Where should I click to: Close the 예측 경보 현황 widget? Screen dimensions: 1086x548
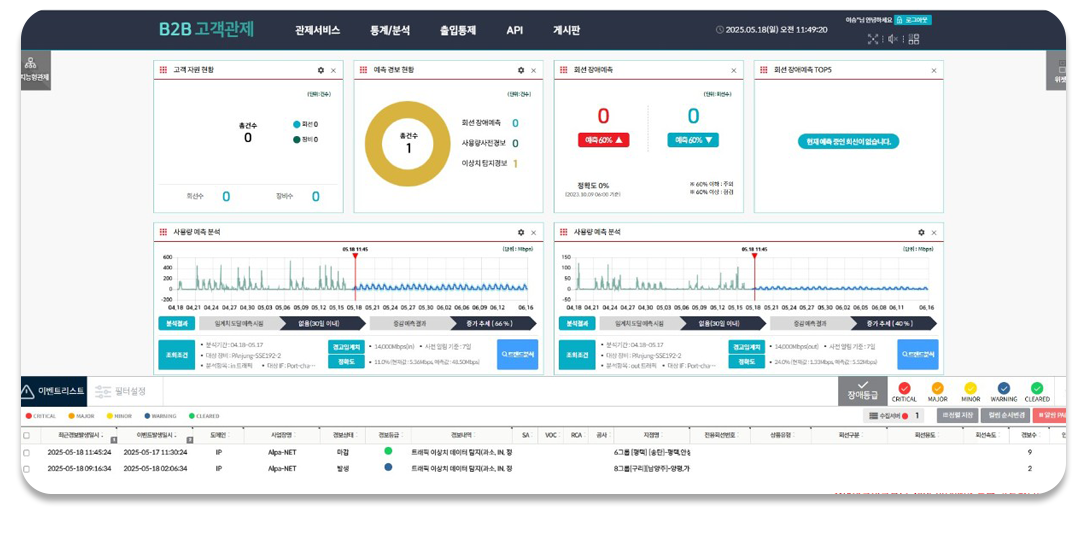click(533, 71)
